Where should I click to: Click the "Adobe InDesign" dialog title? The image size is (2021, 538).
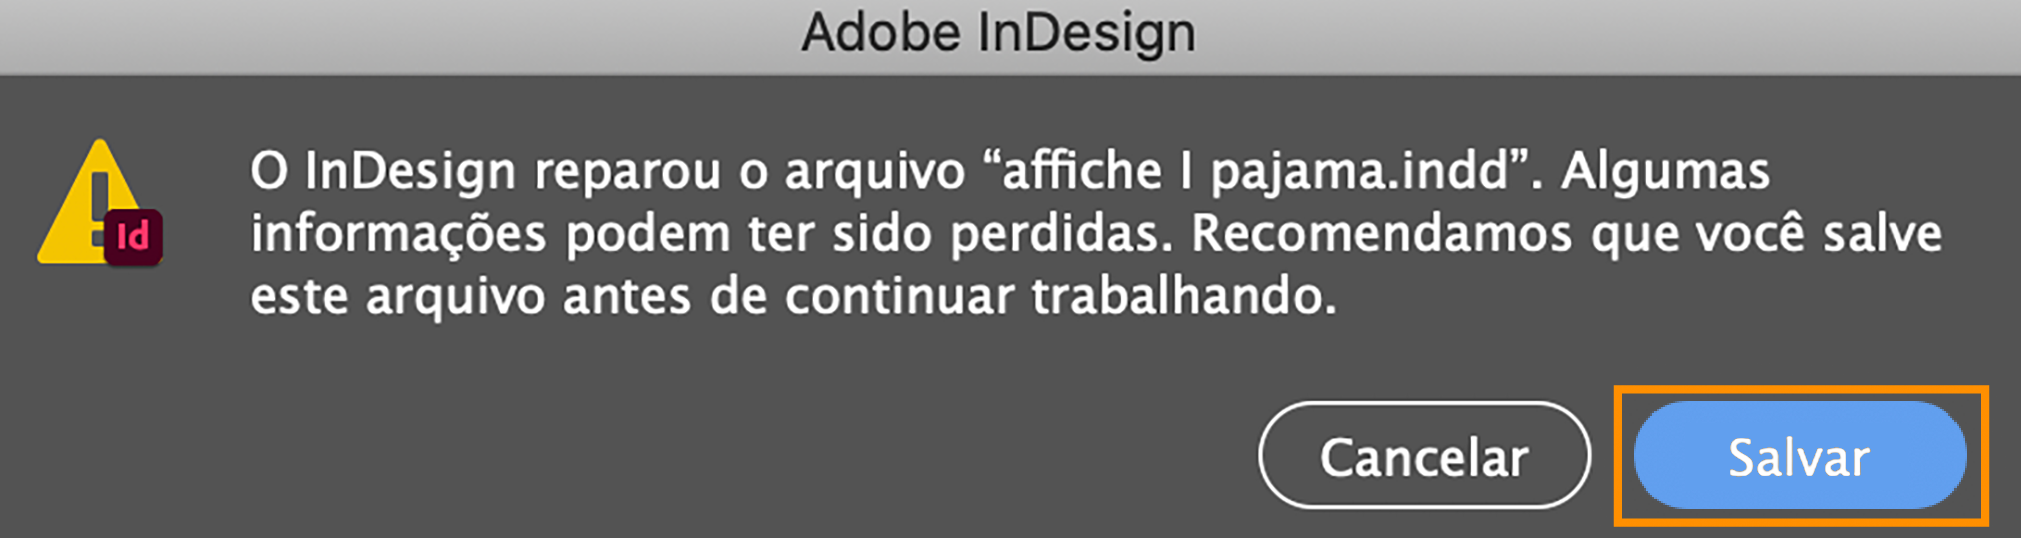998,33
